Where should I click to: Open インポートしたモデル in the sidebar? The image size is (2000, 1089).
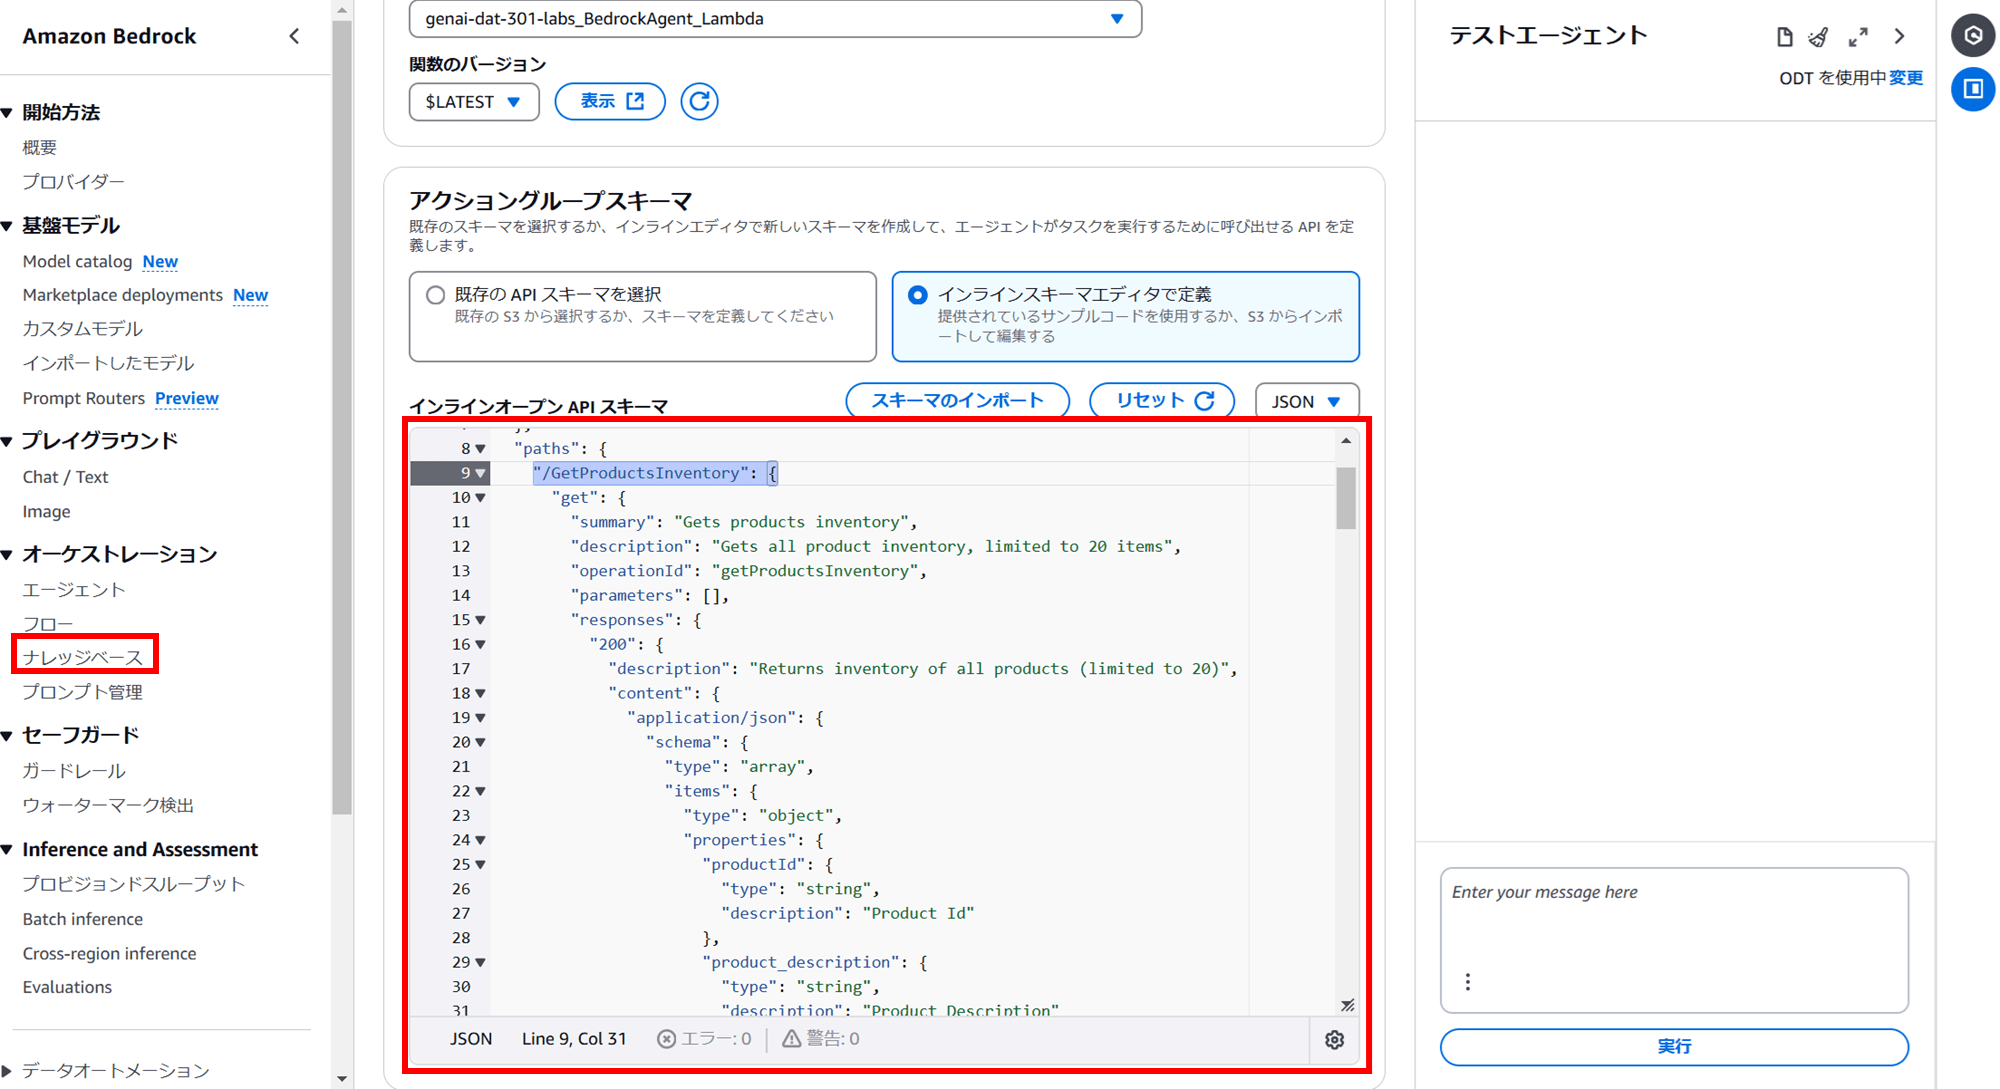[x=108, y=363]
